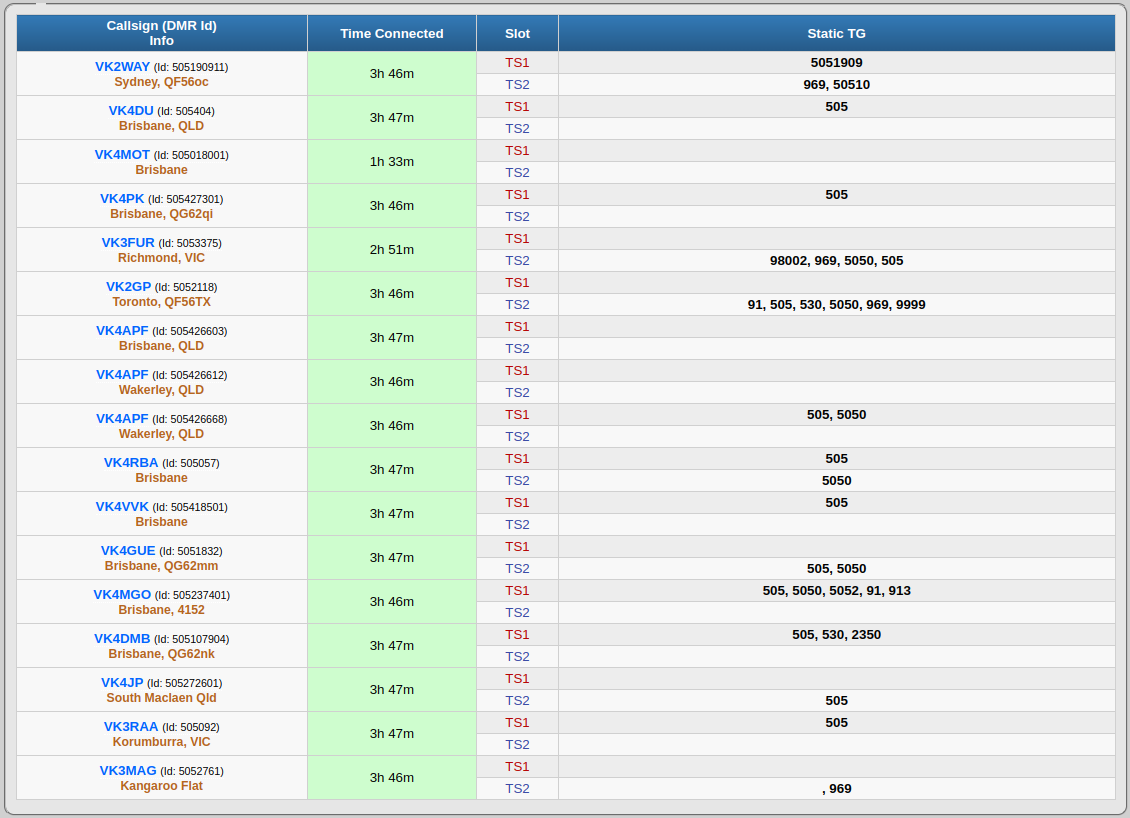Image resolution: width=1130 pixels, height=818 pixels.
Task: Open the VK3MAG callsign link
Action: coord(128,771)
